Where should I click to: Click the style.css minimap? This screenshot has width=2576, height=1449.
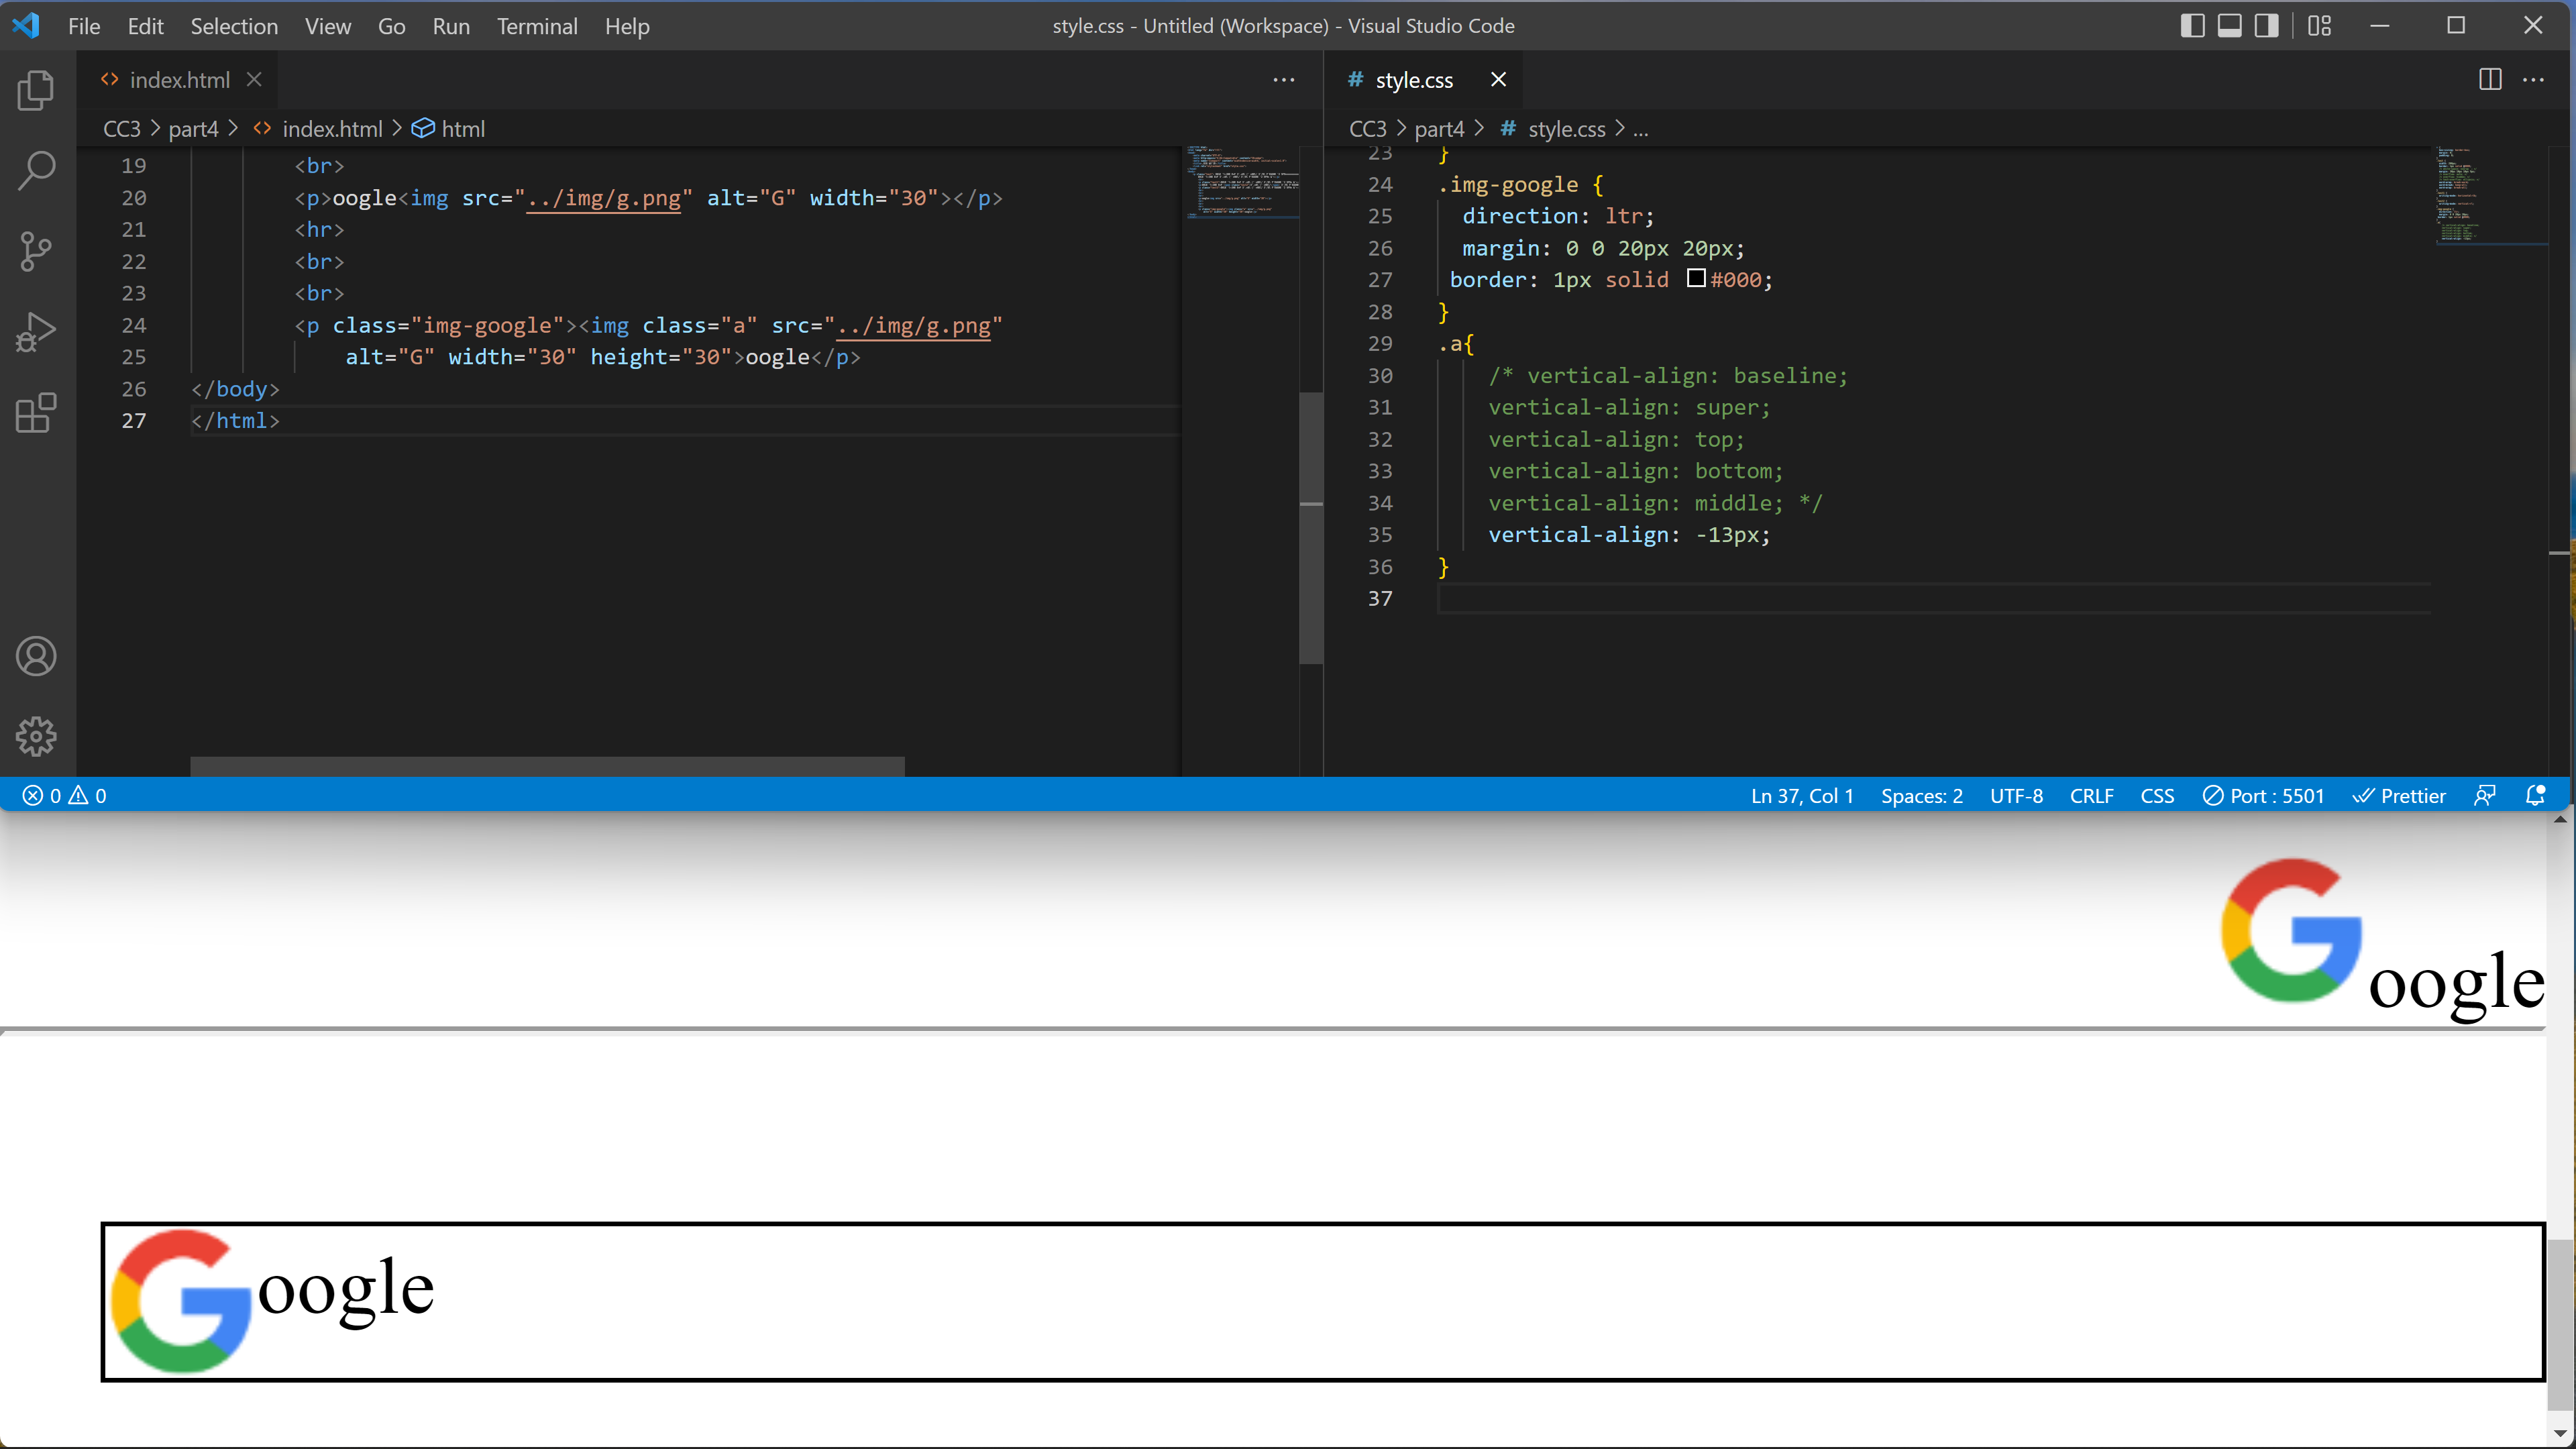click(x=2491, y=195)
